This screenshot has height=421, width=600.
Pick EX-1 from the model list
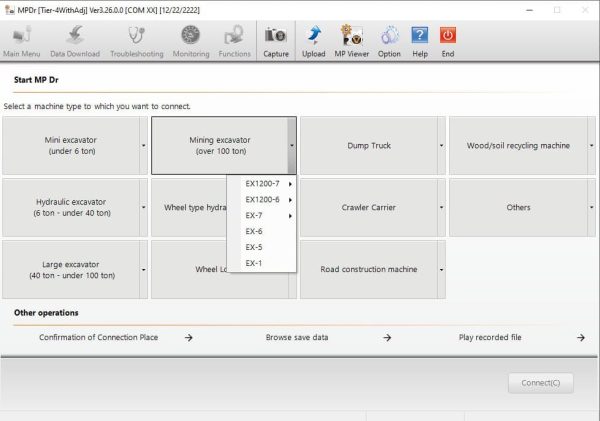pos(262,263)
